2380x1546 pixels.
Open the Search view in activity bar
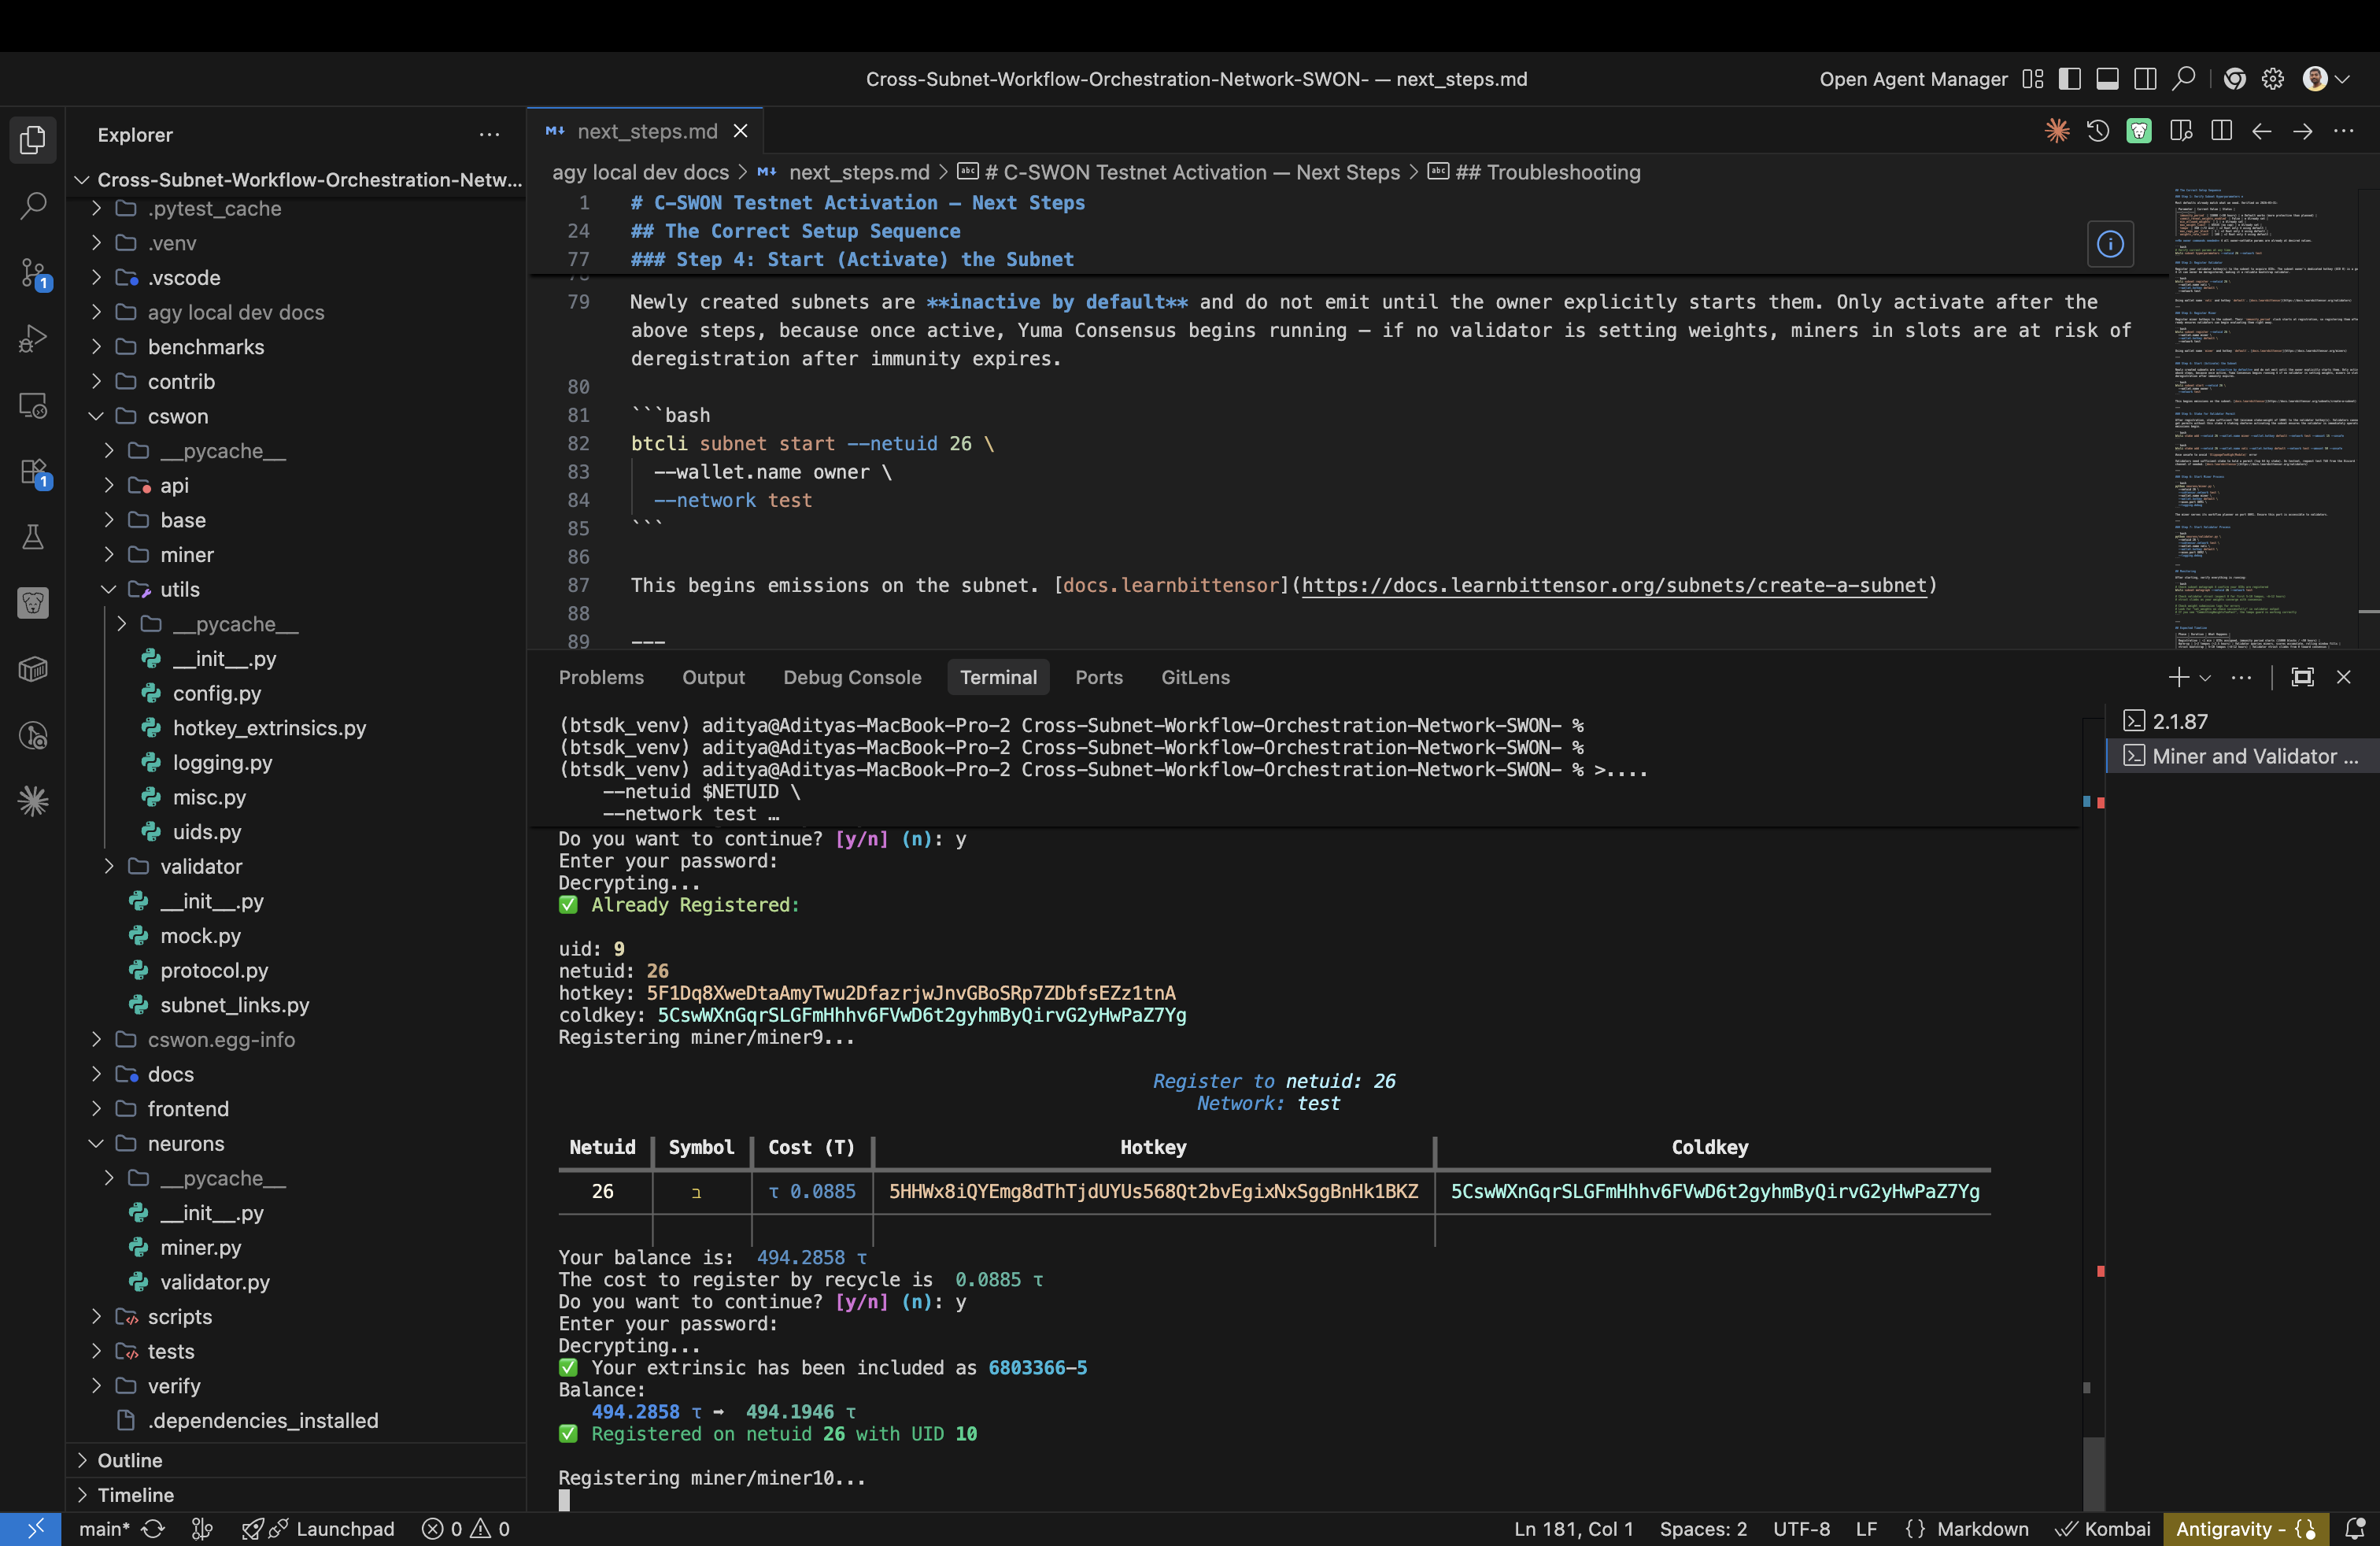click(x=33, y=206)
